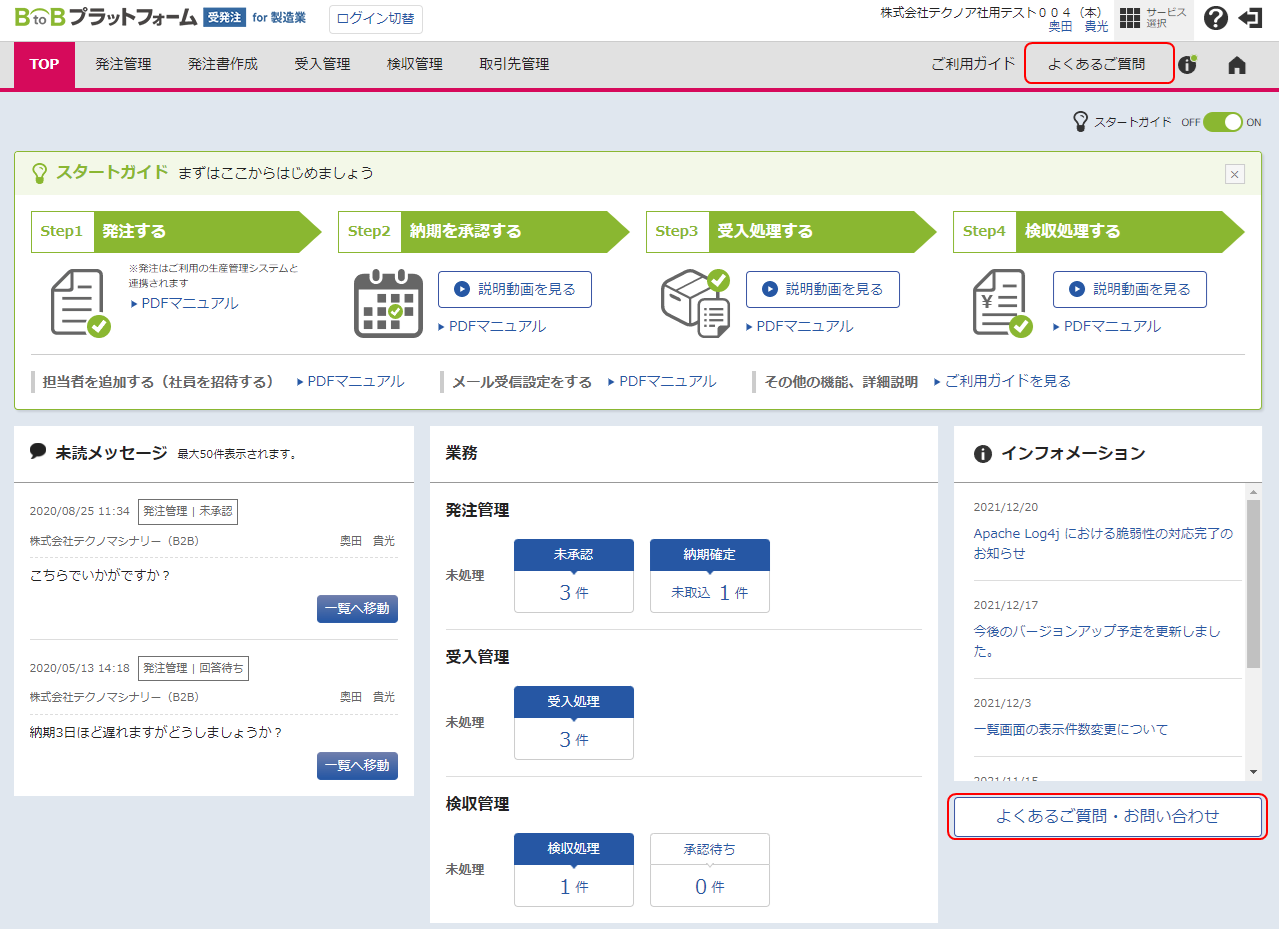The width and height of the screenshot is (1279, 929).
Task: Open the 検収管理 menu tab
Action: 414,64
